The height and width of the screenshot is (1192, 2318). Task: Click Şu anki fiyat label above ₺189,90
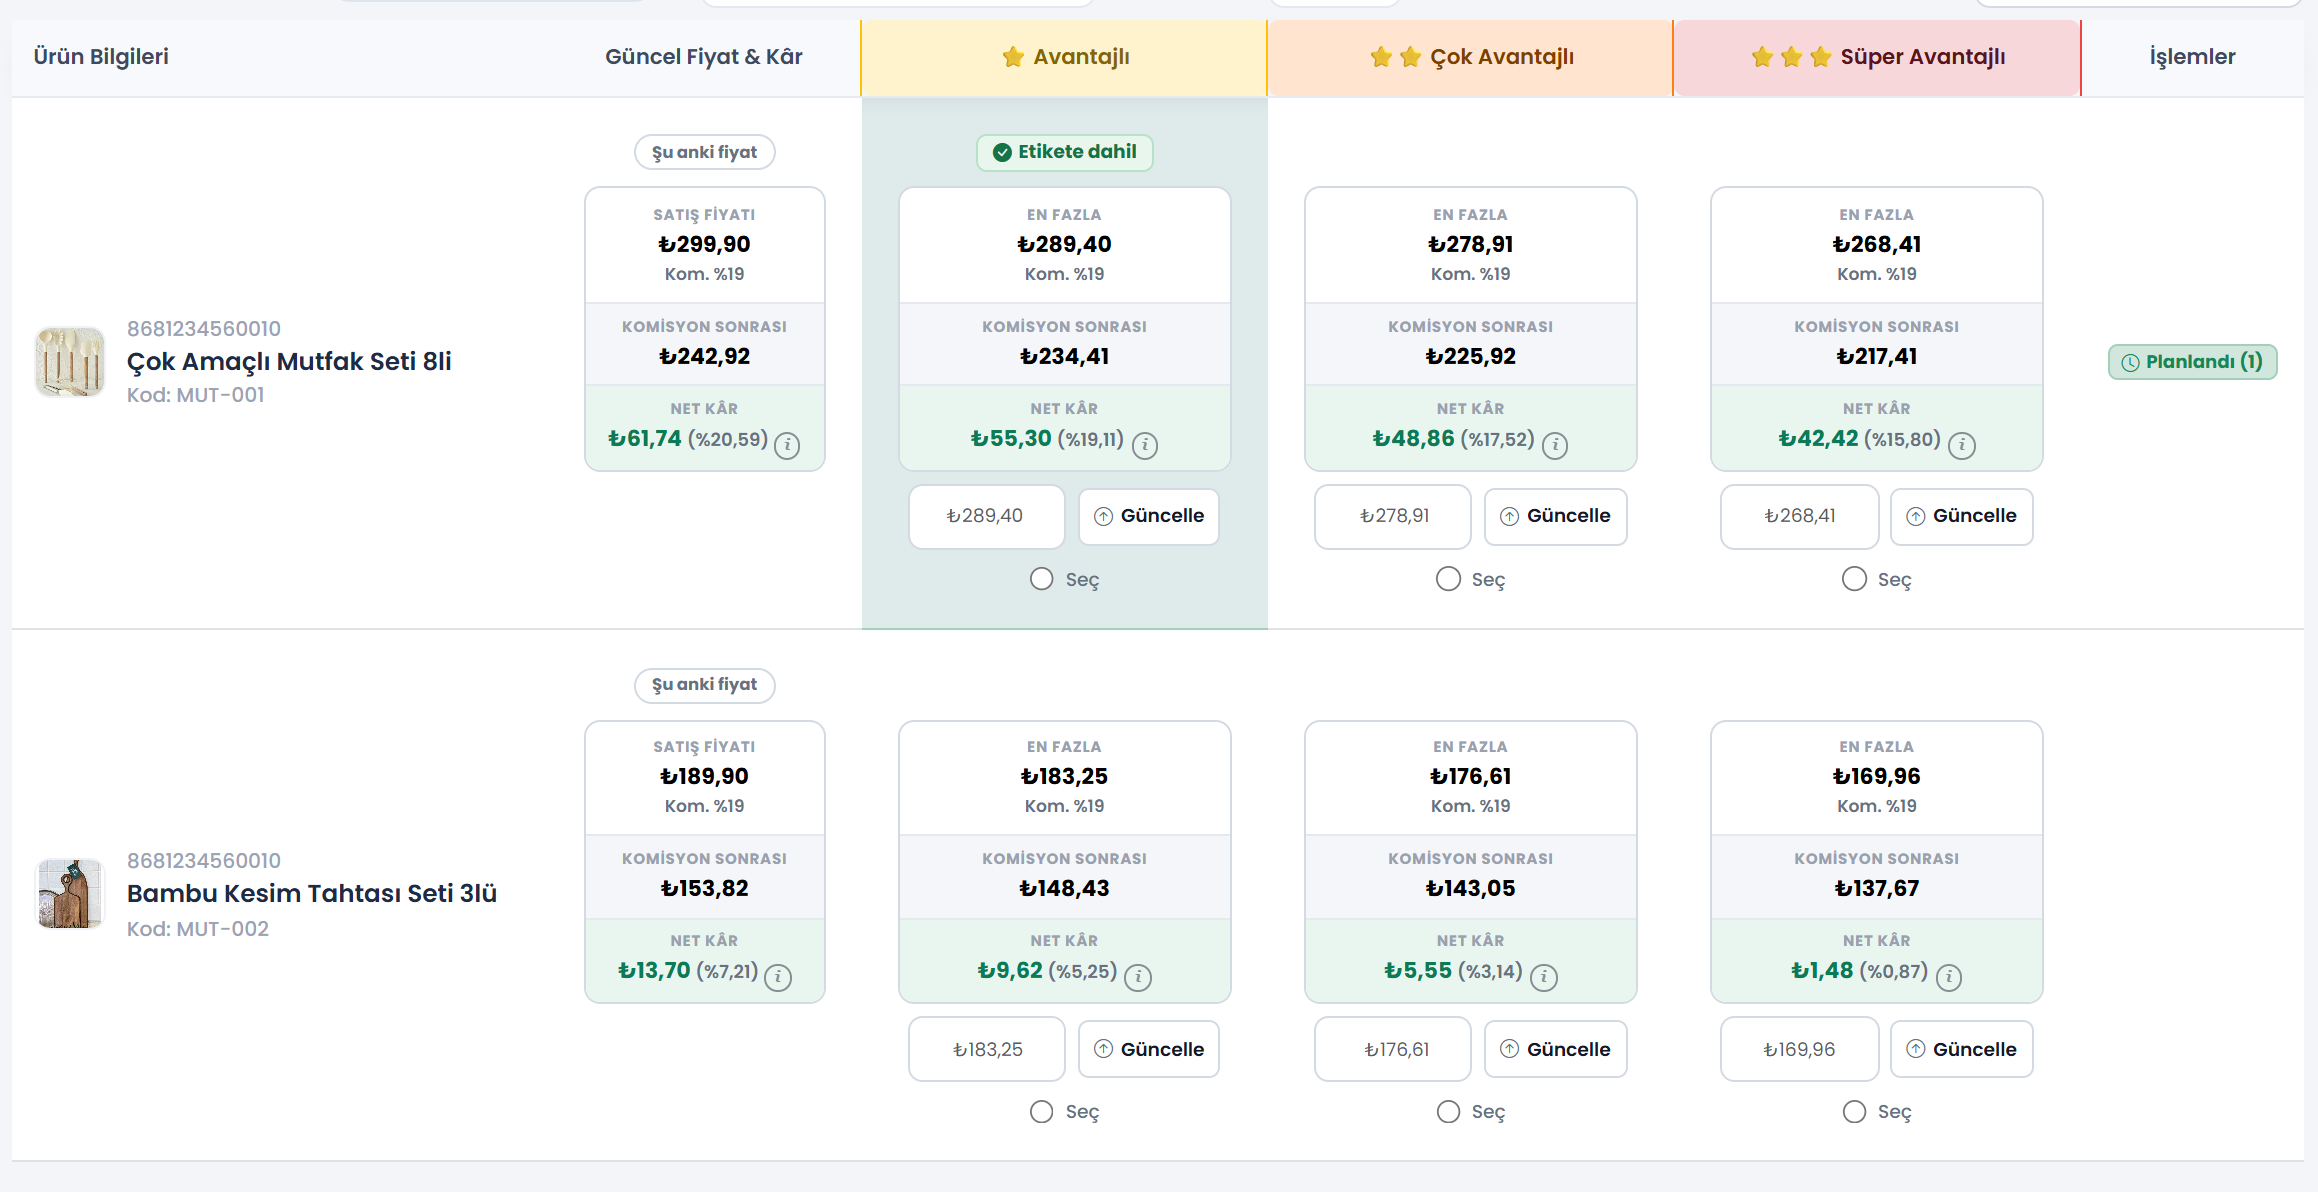(x=704, y=685)
